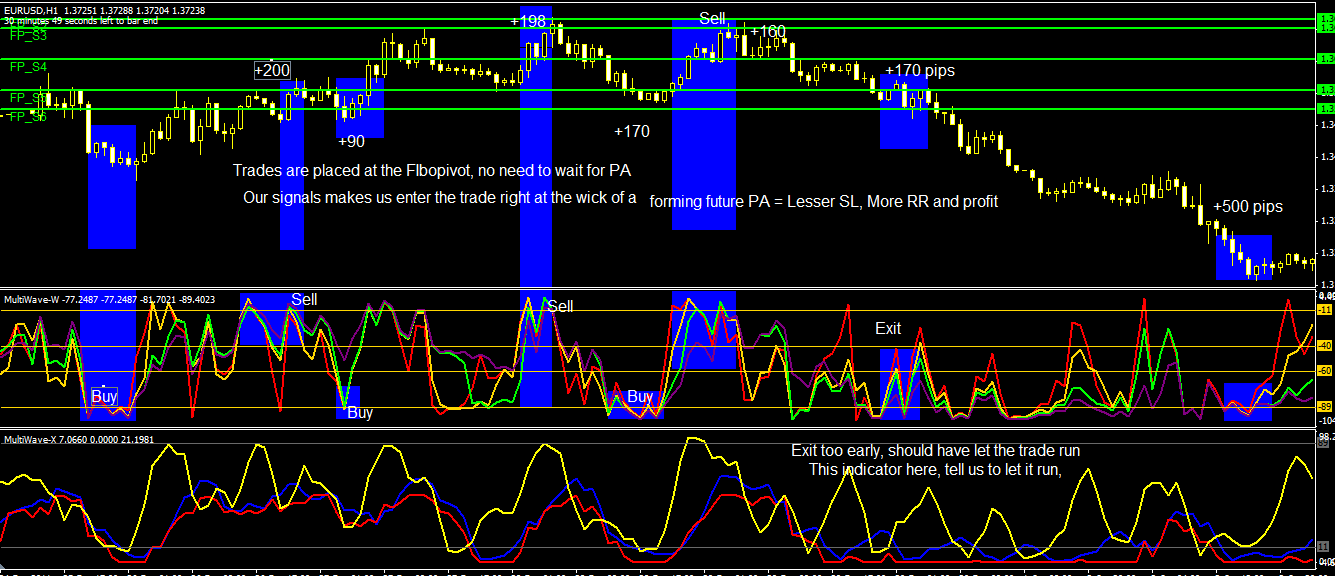Select the boxed '+200' text label
The image size is (1335, 576).
click(272, 70)
